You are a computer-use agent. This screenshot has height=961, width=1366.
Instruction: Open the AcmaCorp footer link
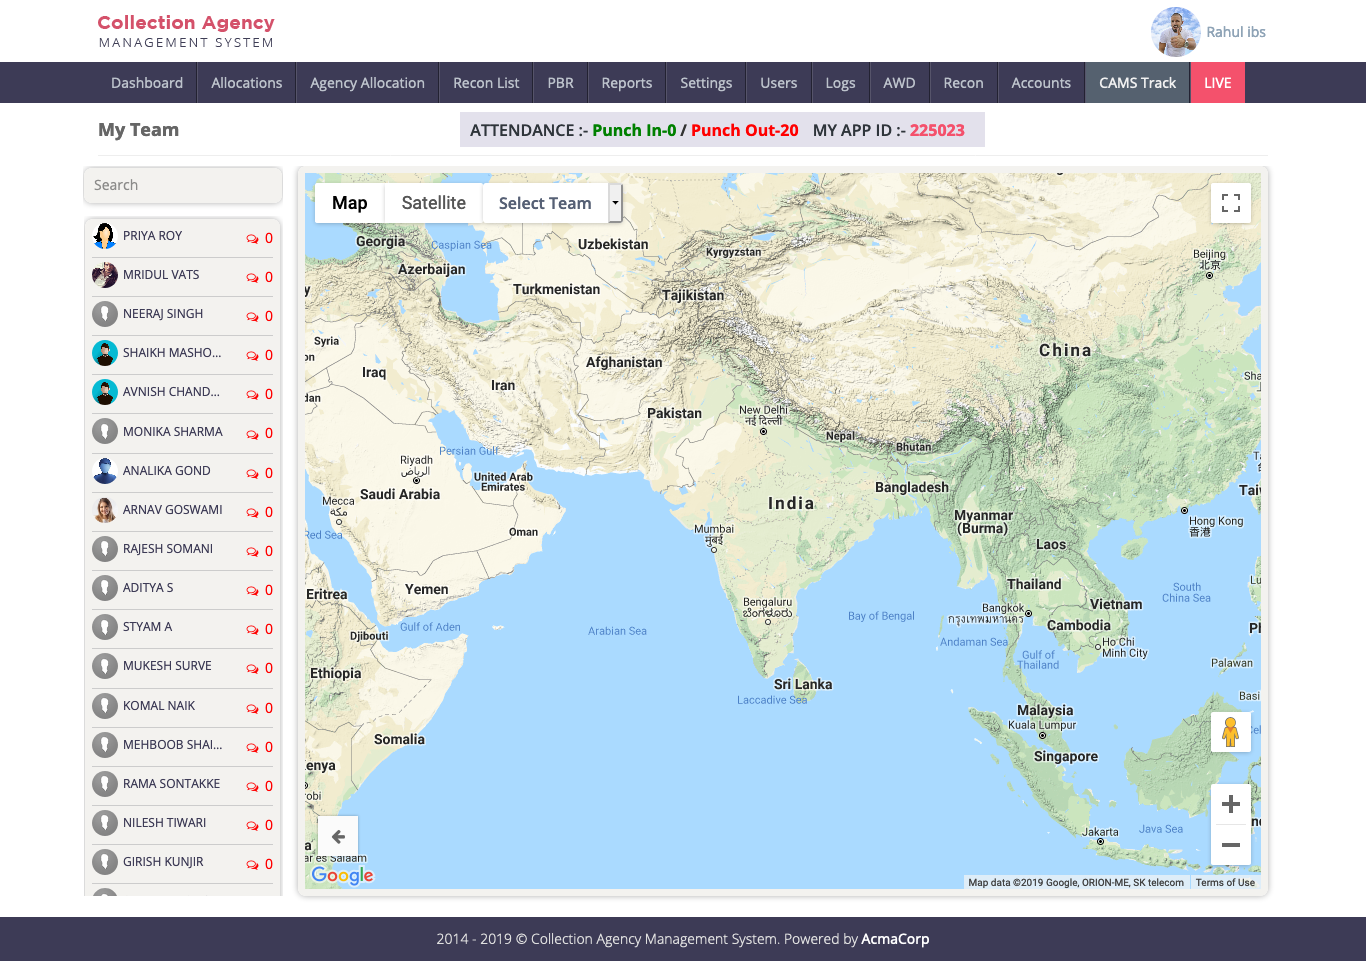tap(895, 939)
